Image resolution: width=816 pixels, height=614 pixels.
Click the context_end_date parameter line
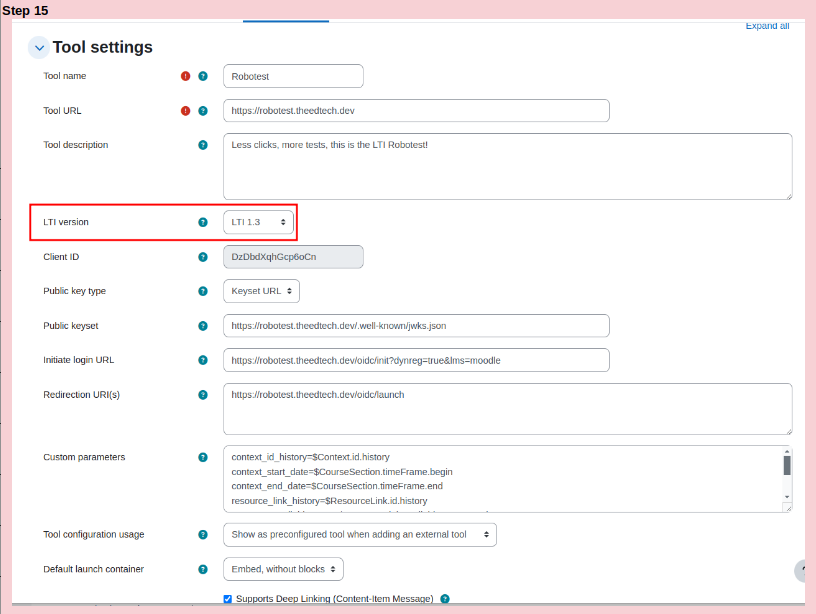[x=337, y=486]
